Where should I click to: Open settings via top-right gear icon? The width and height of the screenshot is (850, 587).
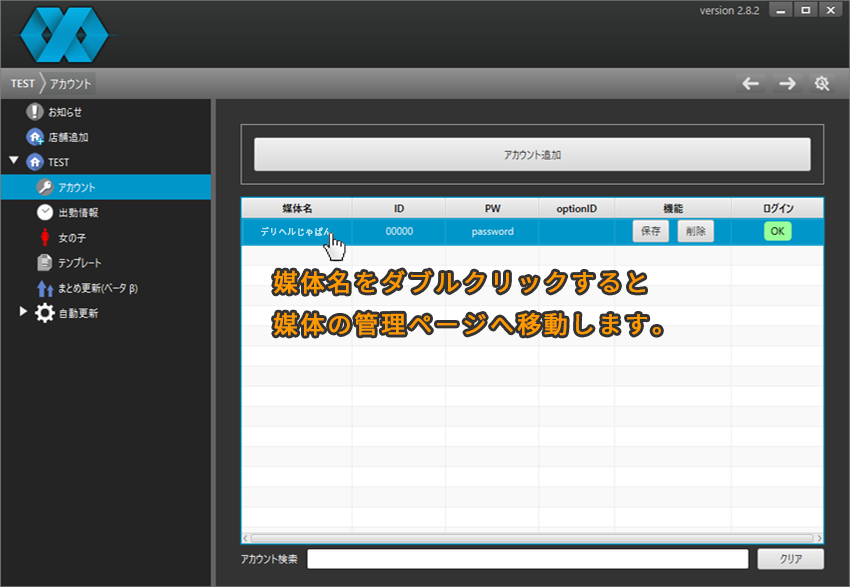pyautogui.click(x=822, y=83)
